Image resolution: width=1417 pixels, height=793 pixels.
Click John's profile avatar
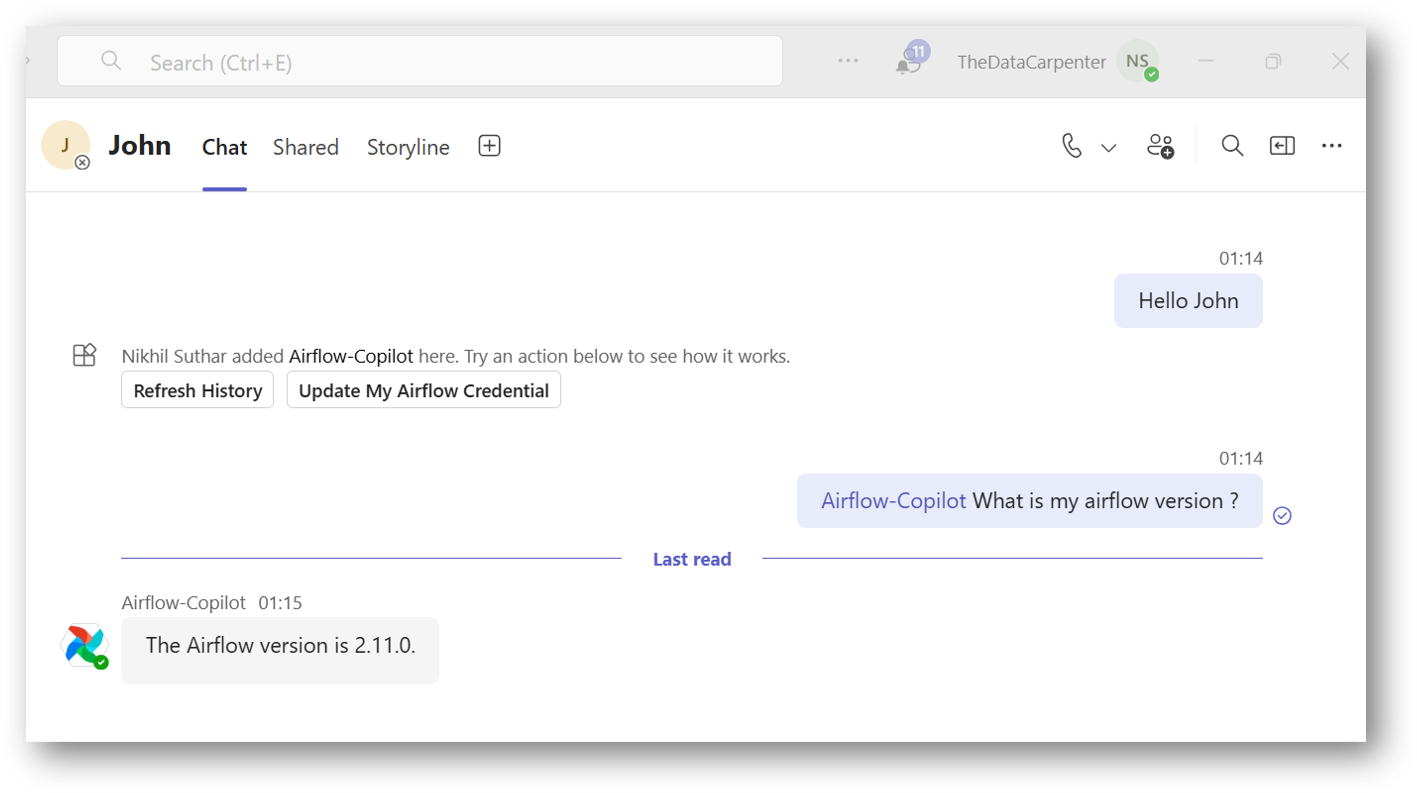tap(65, 145)
